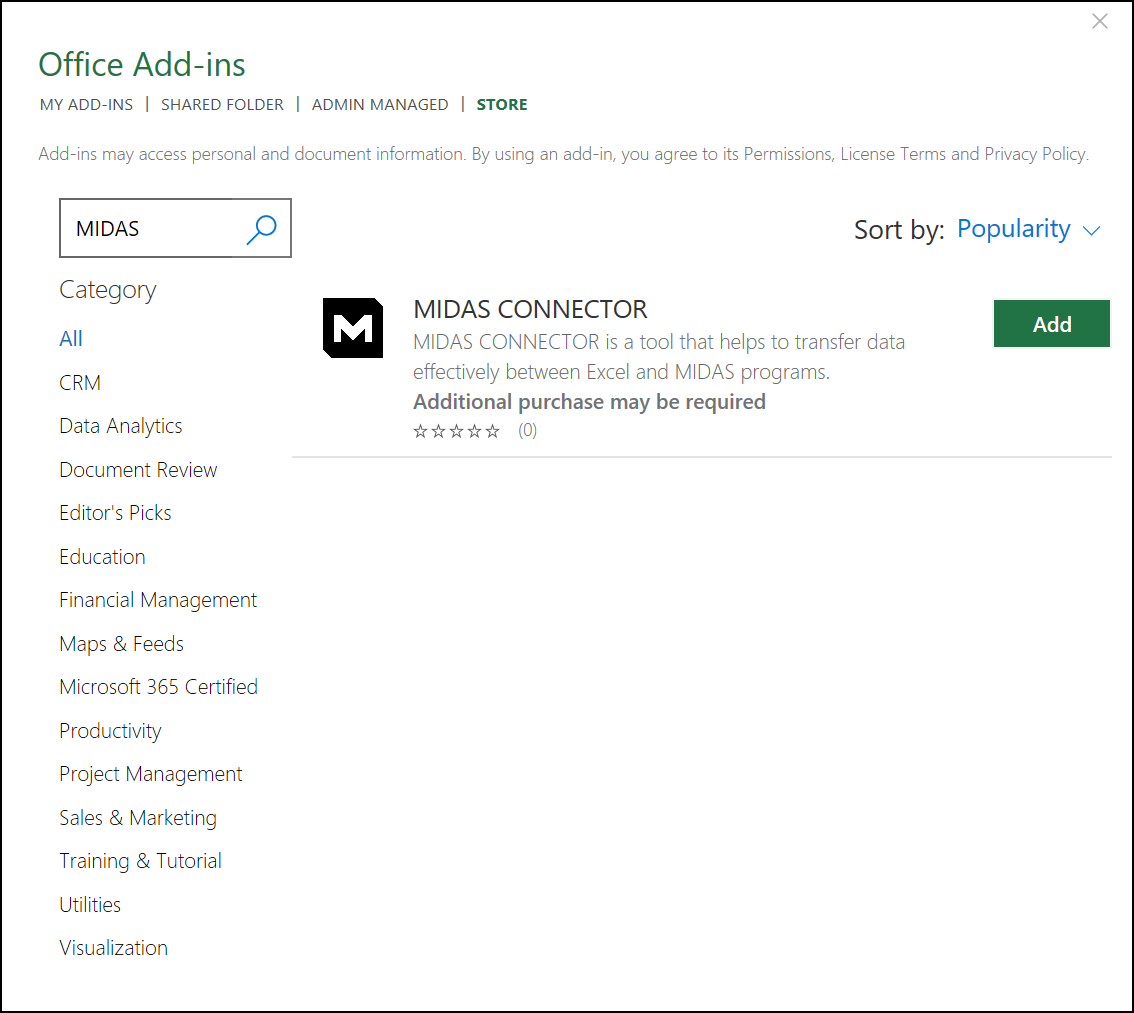1134x1013 pixels.
Task: Switch to the MY ADD-INS tab
Action: point(86,104)
